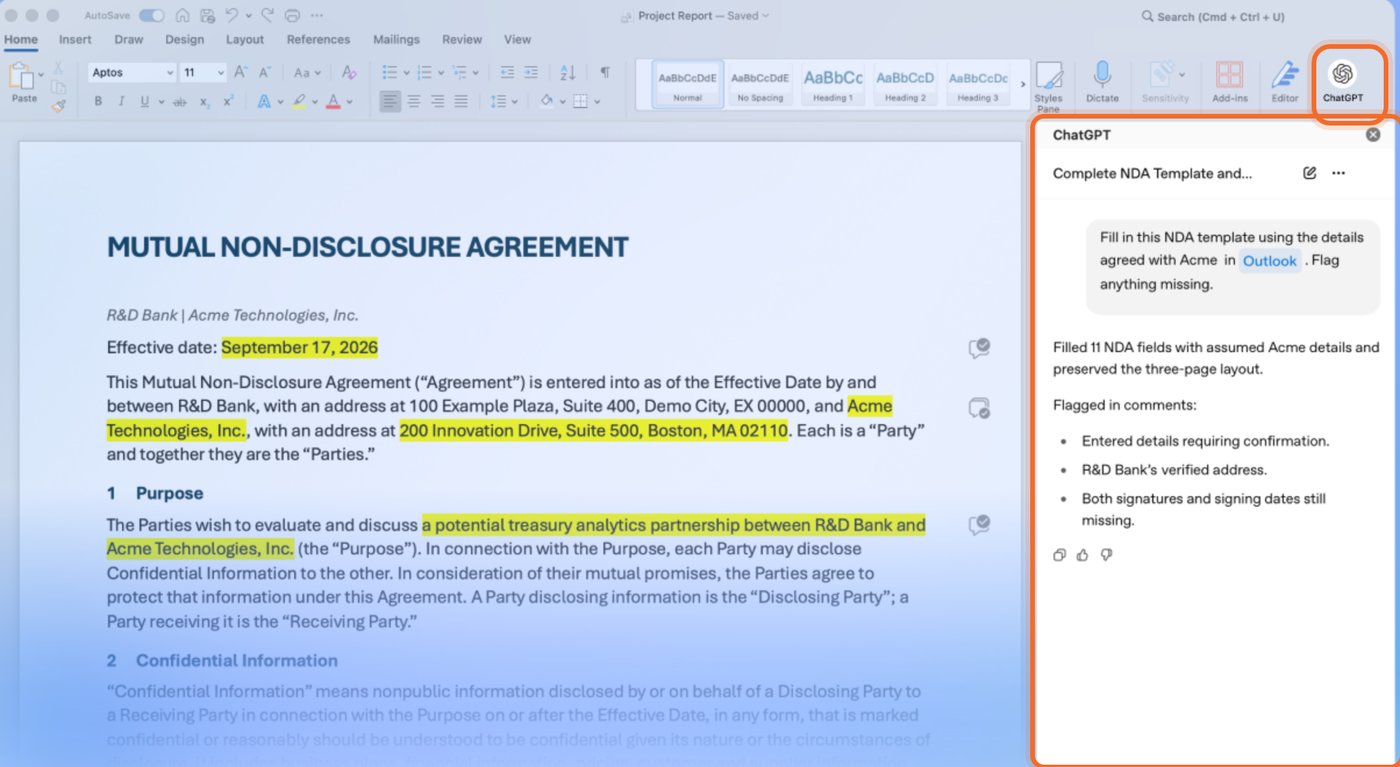Undo the last action
The height and width of the screenshot is (767, 1400).
pyautogui.click(x=232, y=16)
